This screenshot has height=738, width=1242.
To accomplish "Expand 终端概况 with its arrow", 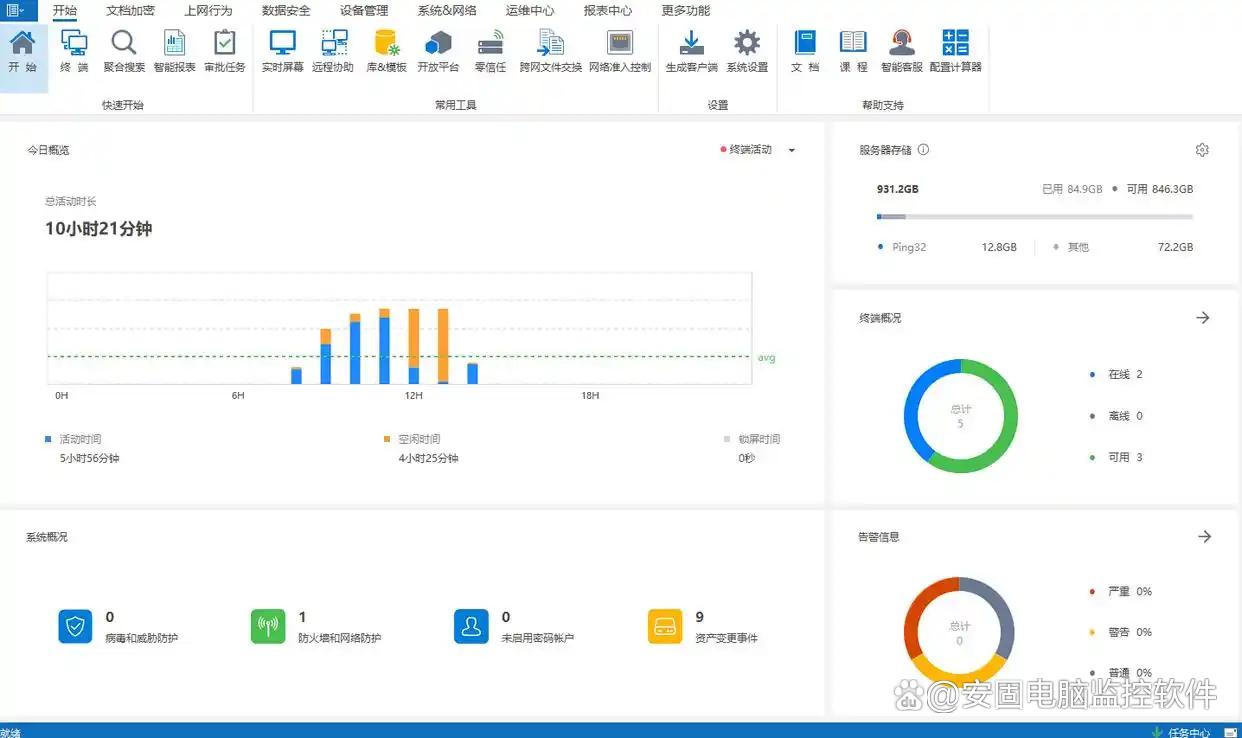I will click(x=1203, y=318).
